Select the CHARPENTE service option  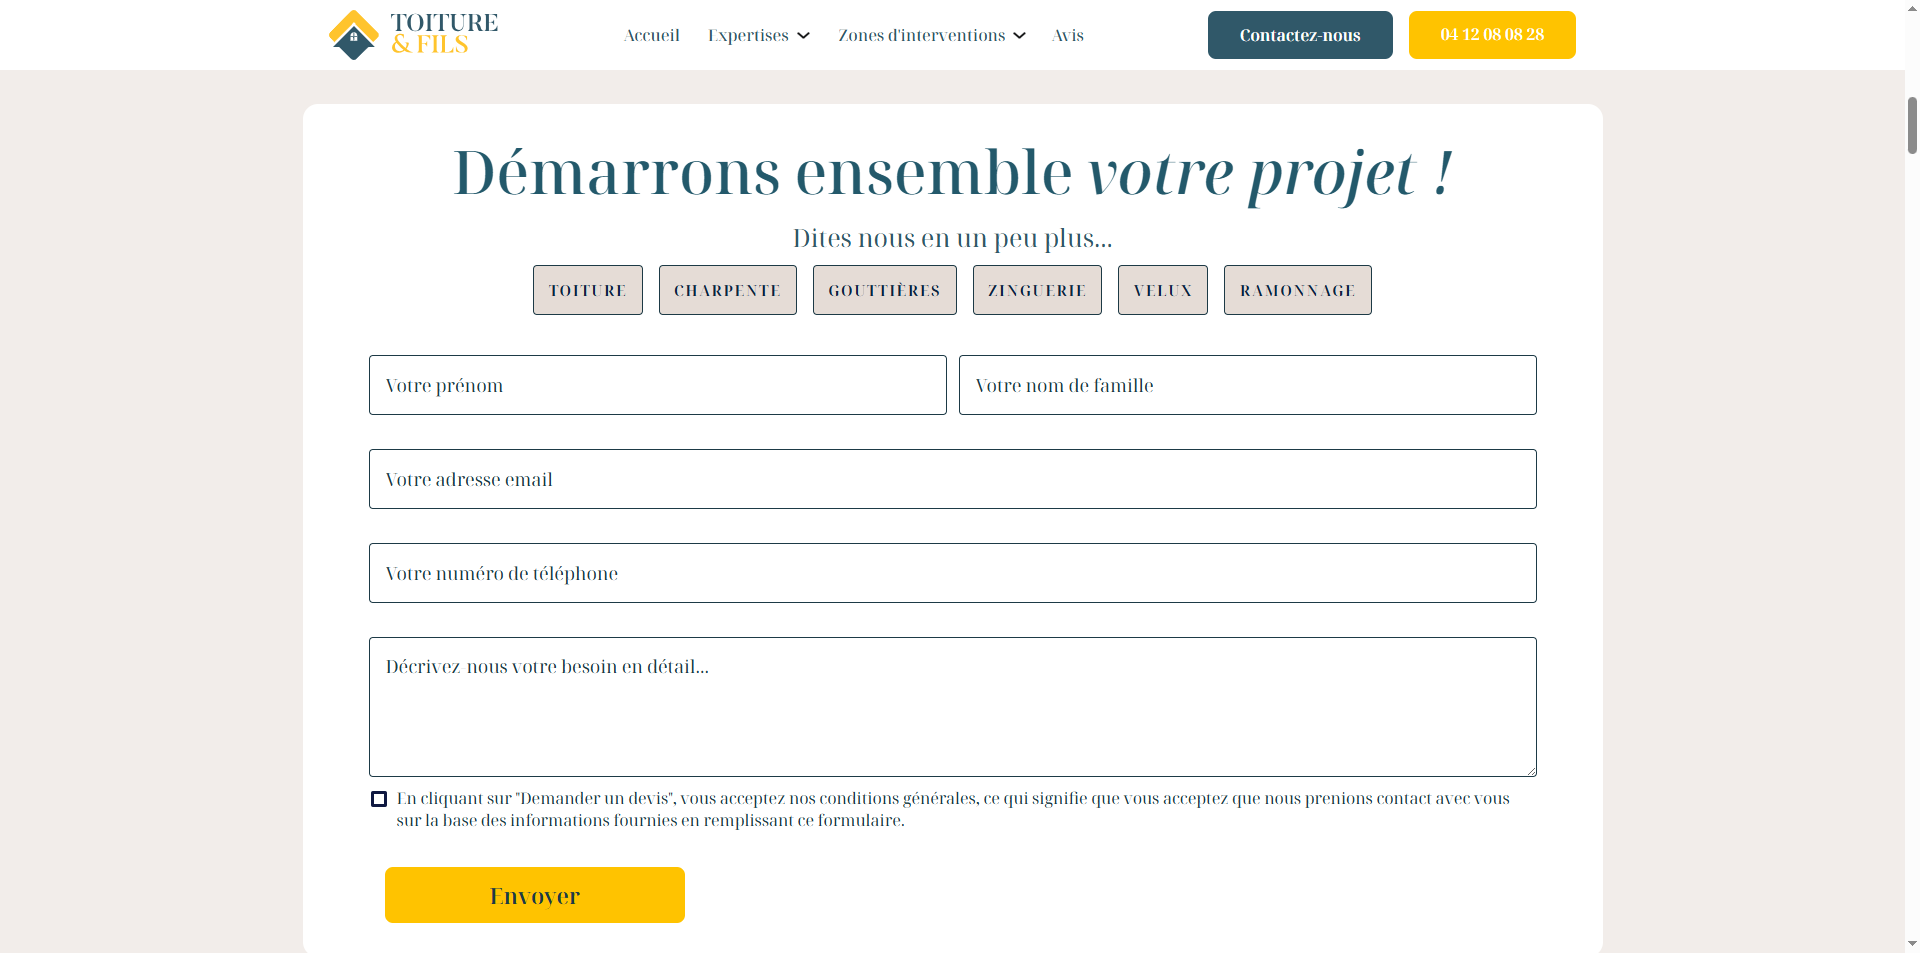pyautogui.click(x=727, y=290)
